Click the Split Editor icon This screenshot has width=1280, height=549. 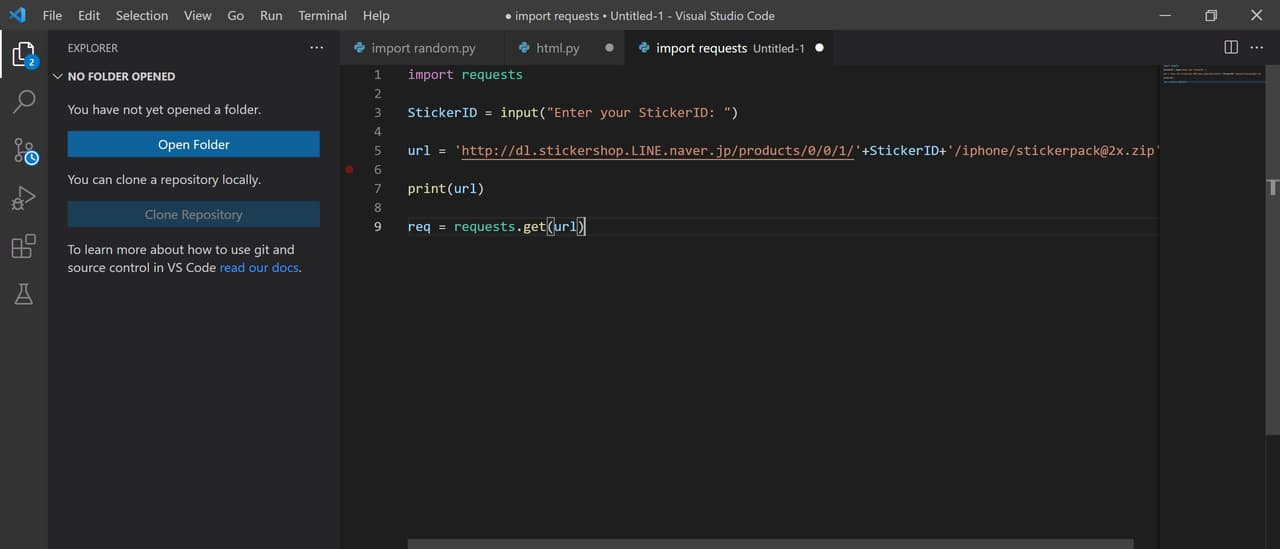pyautogui.click(x=1231, y=47)
